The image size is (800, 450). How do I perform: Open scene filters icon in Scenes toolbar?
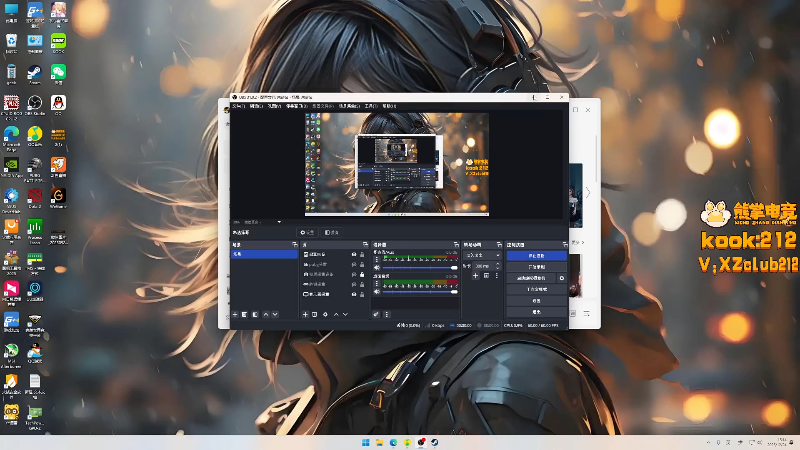tap(255, 315)
